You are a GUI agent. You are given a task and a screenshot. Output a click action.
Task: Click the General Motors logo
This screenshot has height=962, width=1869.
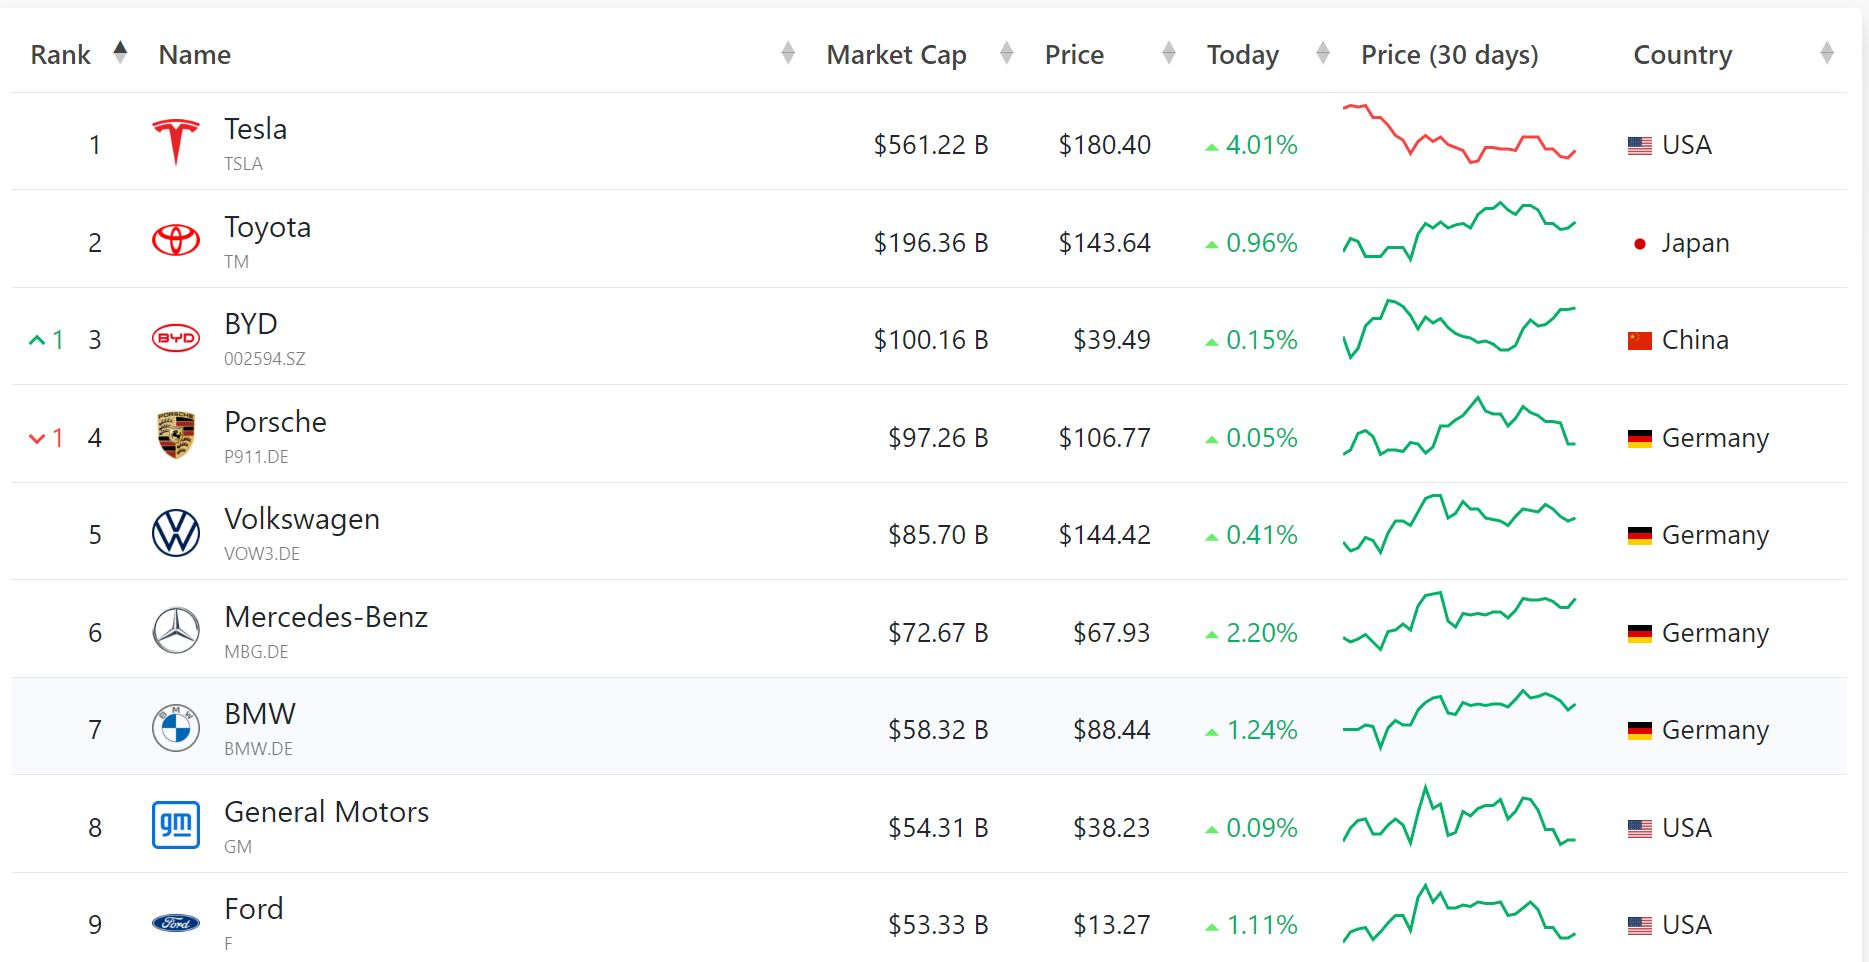coord(176,826)
